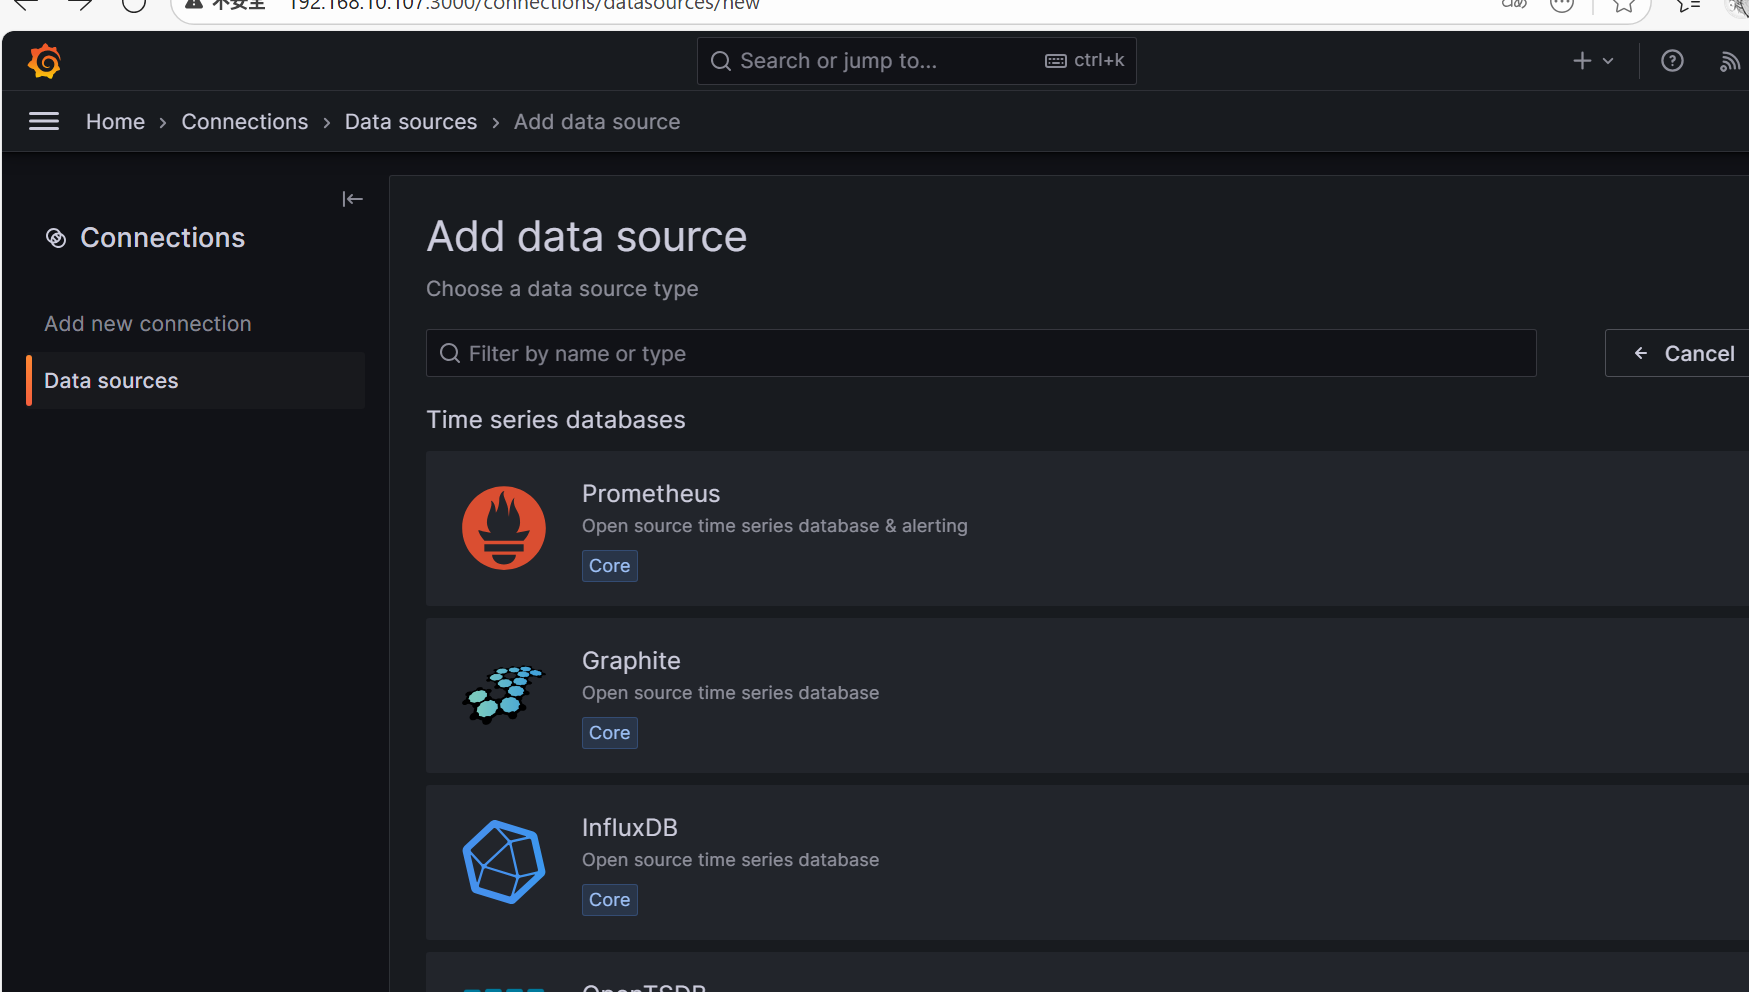Viewport: 1749px width, 992px height.
Task: Click the Core badge under Prometheus
Action: coord(610,566)
